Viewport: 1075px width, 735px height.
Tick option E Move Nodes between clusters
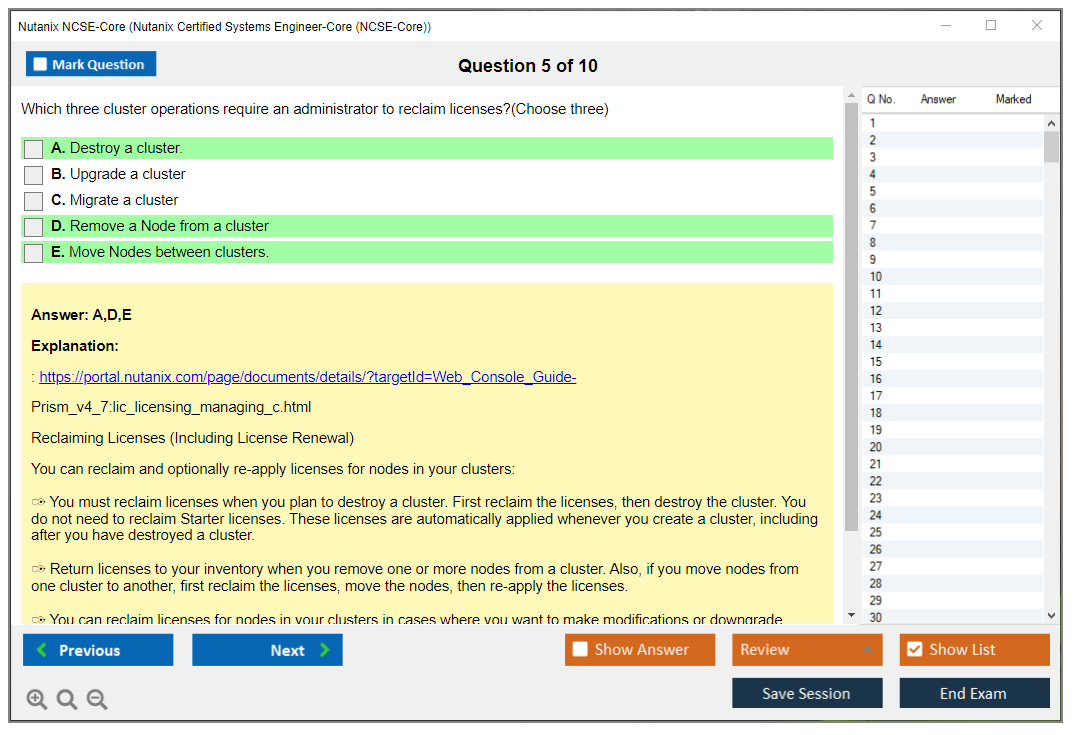pyautogui.click(x=34, y=253)
